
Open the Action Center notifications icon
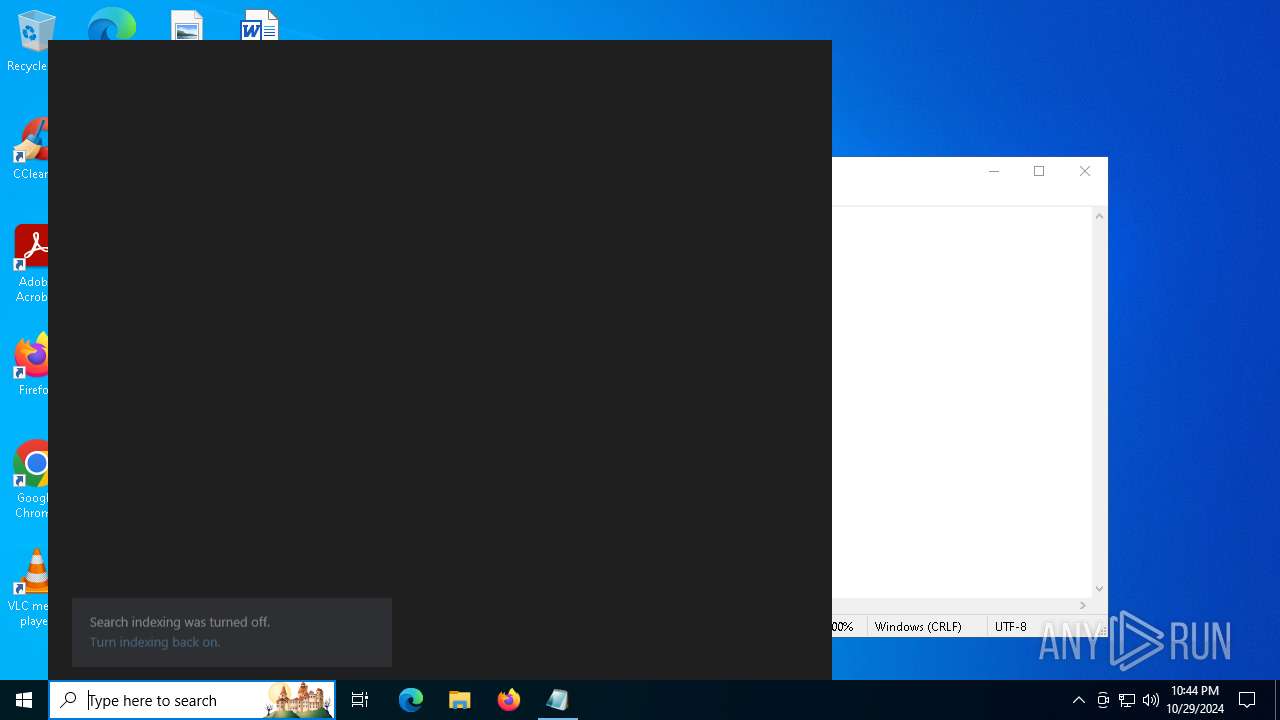tap(1247, 700)
